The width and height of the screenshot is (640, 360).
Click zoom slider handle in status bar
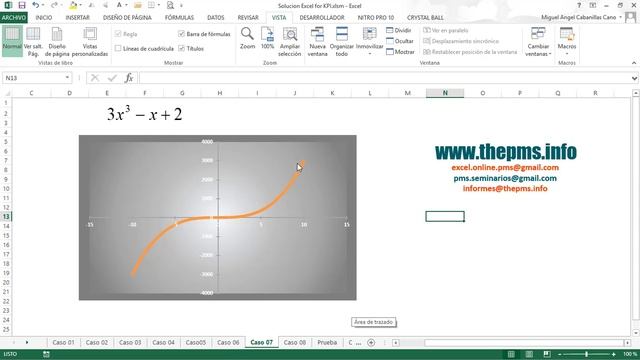pyautogui.click(x=587, y=354)
